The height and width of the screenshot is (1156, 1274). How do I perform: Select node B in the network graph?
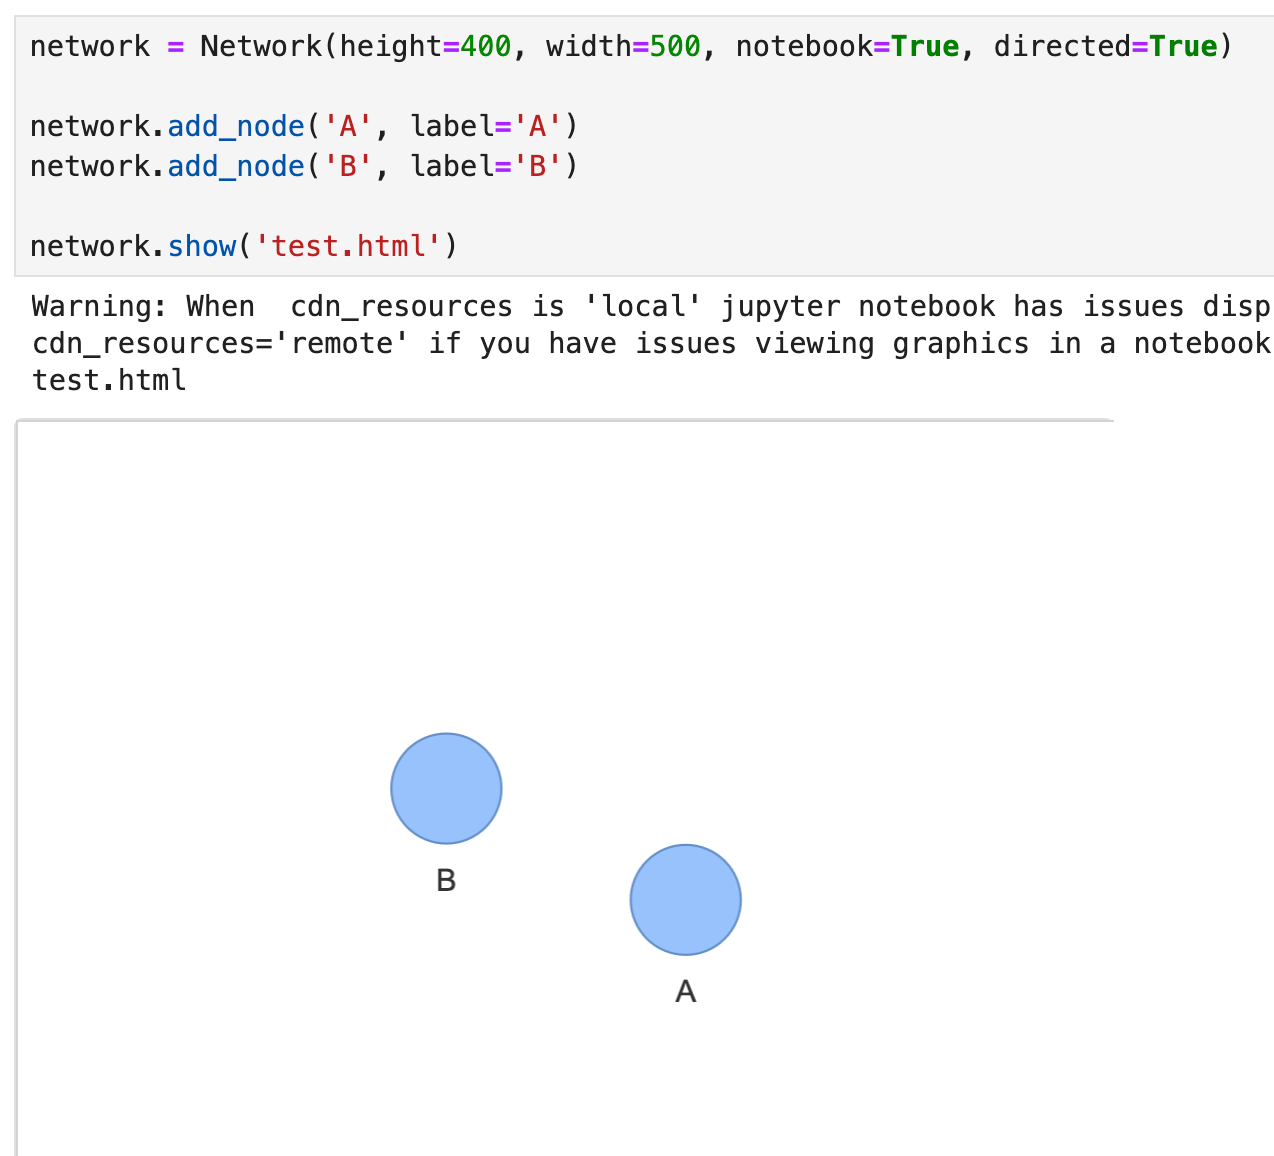coord(446,788)
